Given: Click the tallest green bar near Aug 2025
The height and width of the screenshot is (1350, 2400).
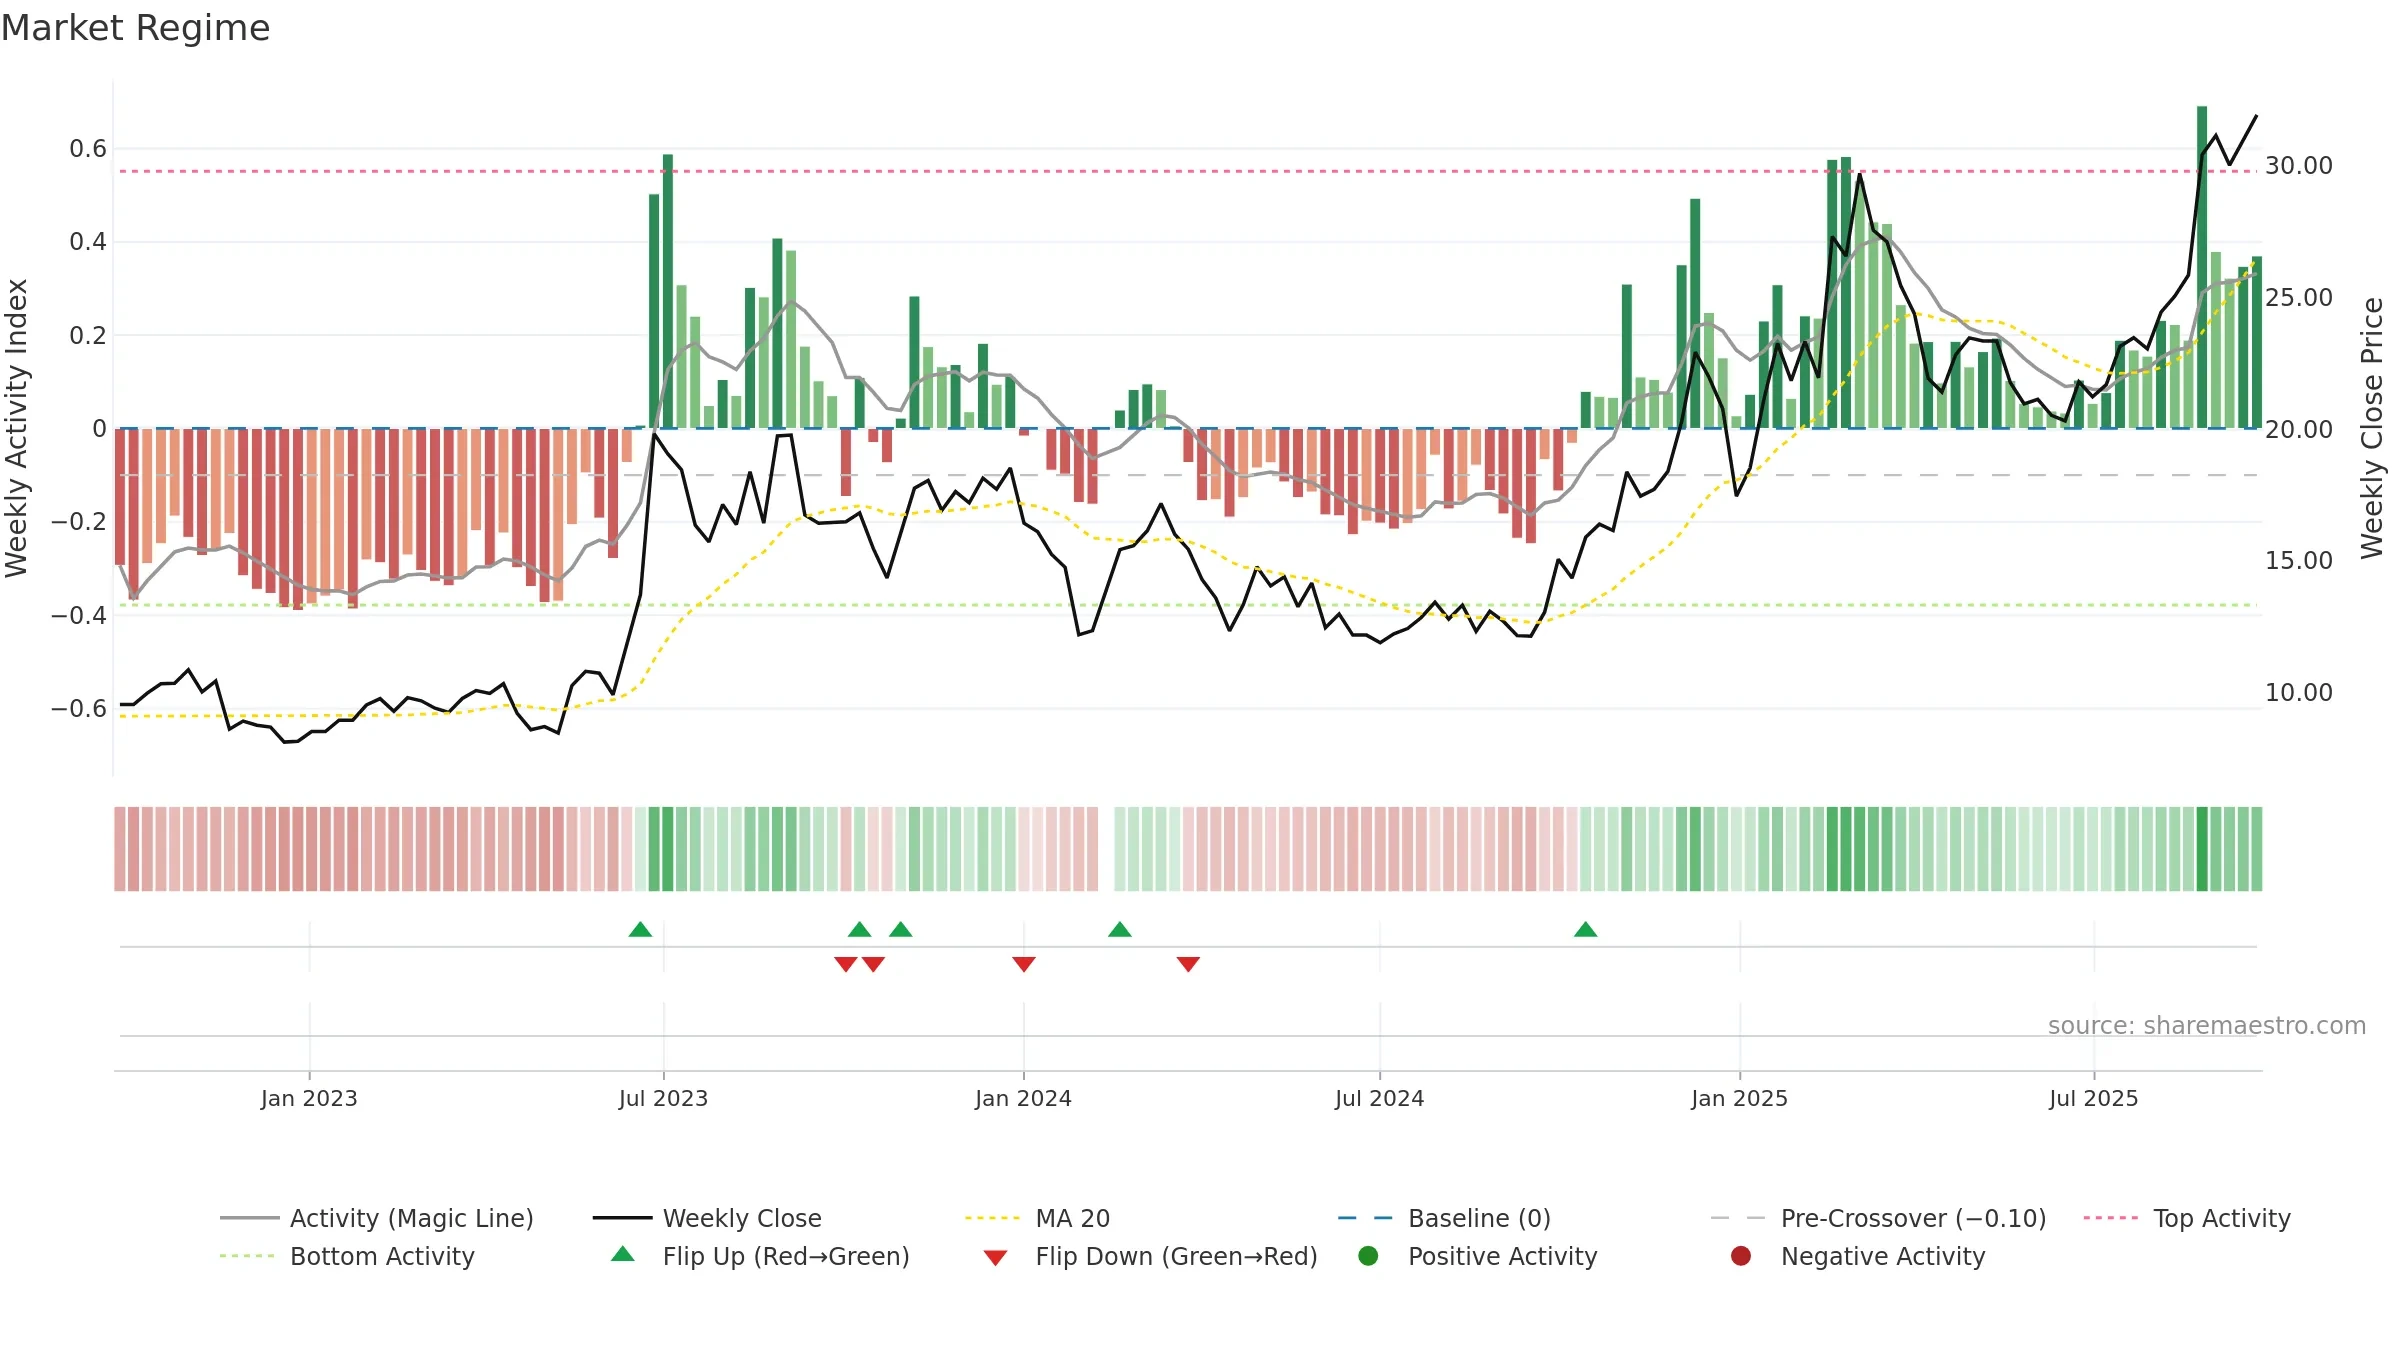Looking at the screenshot, I should pos(2202,267).
